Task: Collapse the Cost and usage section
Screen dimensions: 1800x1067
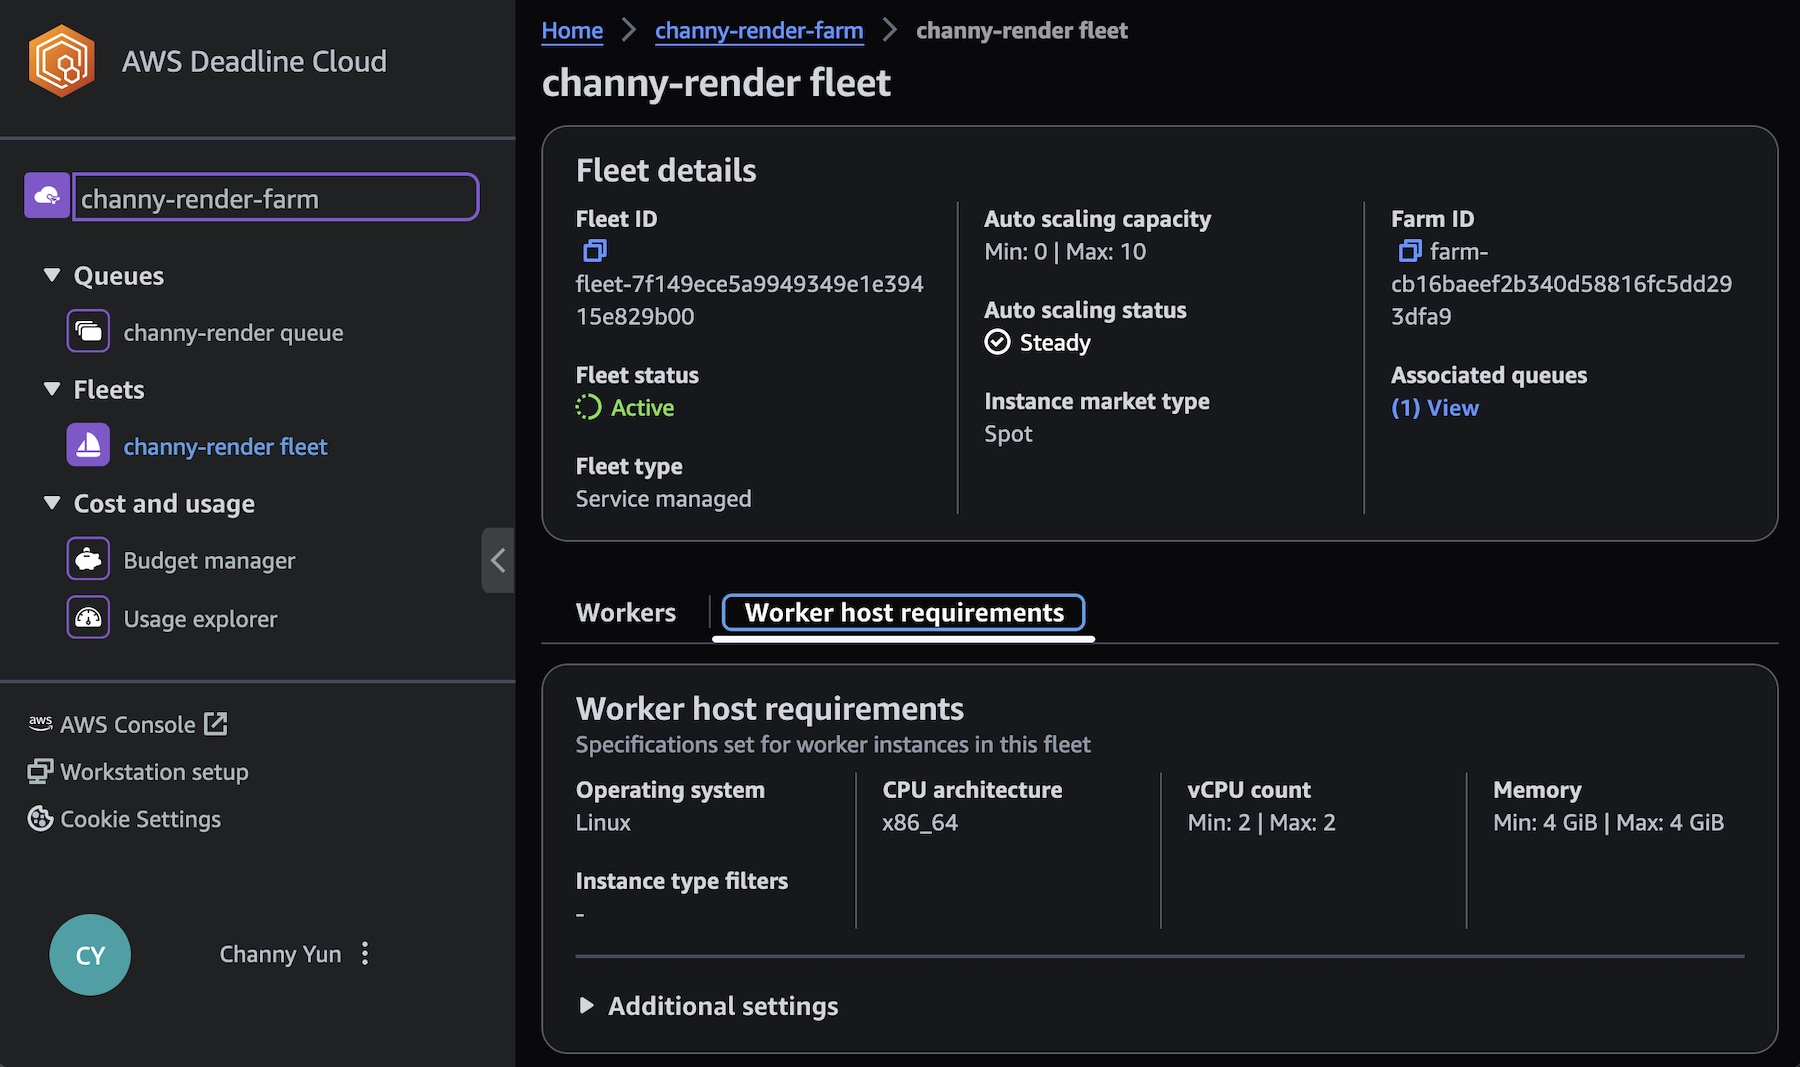Action: (x=52, y=503)
